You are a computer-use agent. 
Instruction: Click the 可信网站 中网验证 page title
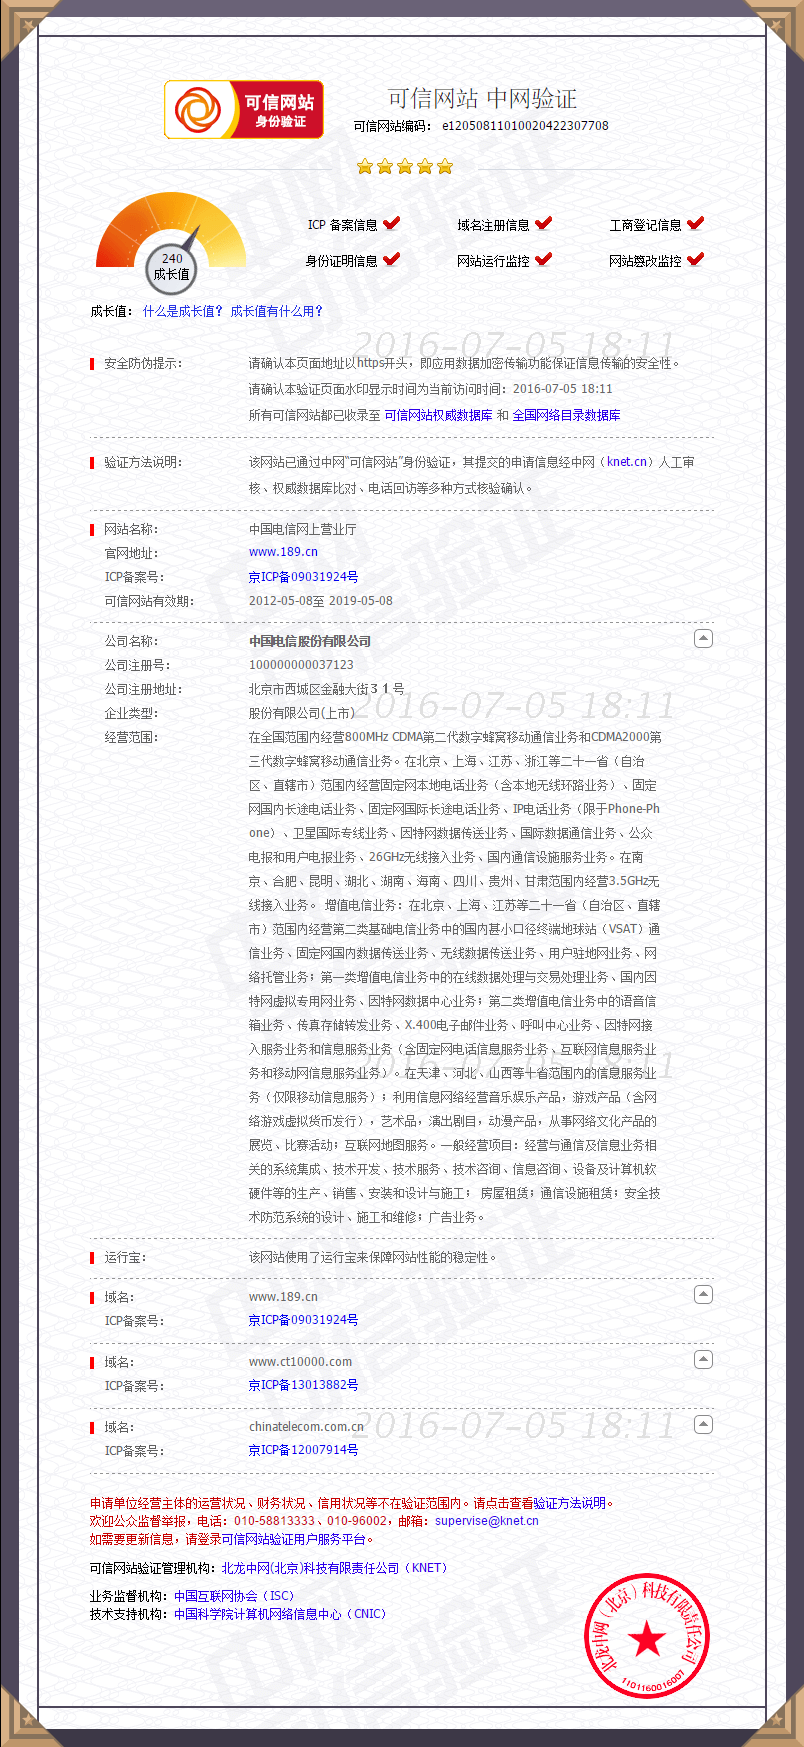tap(482, 98)
